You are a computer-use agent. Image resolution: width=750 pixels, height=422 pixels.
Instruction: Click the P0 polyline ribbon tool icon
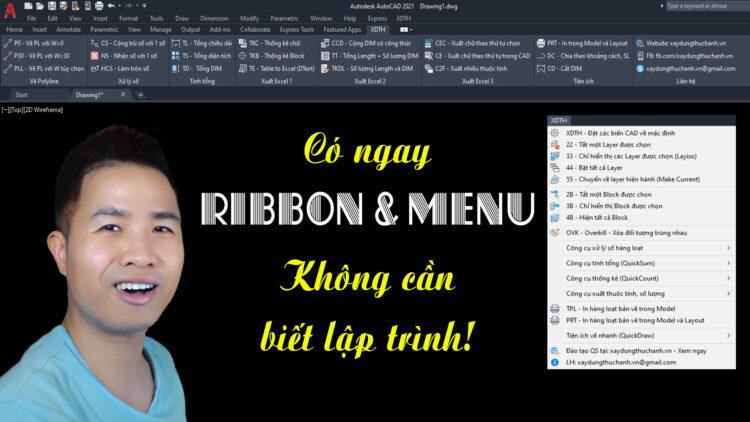click(x=8, y=44)
